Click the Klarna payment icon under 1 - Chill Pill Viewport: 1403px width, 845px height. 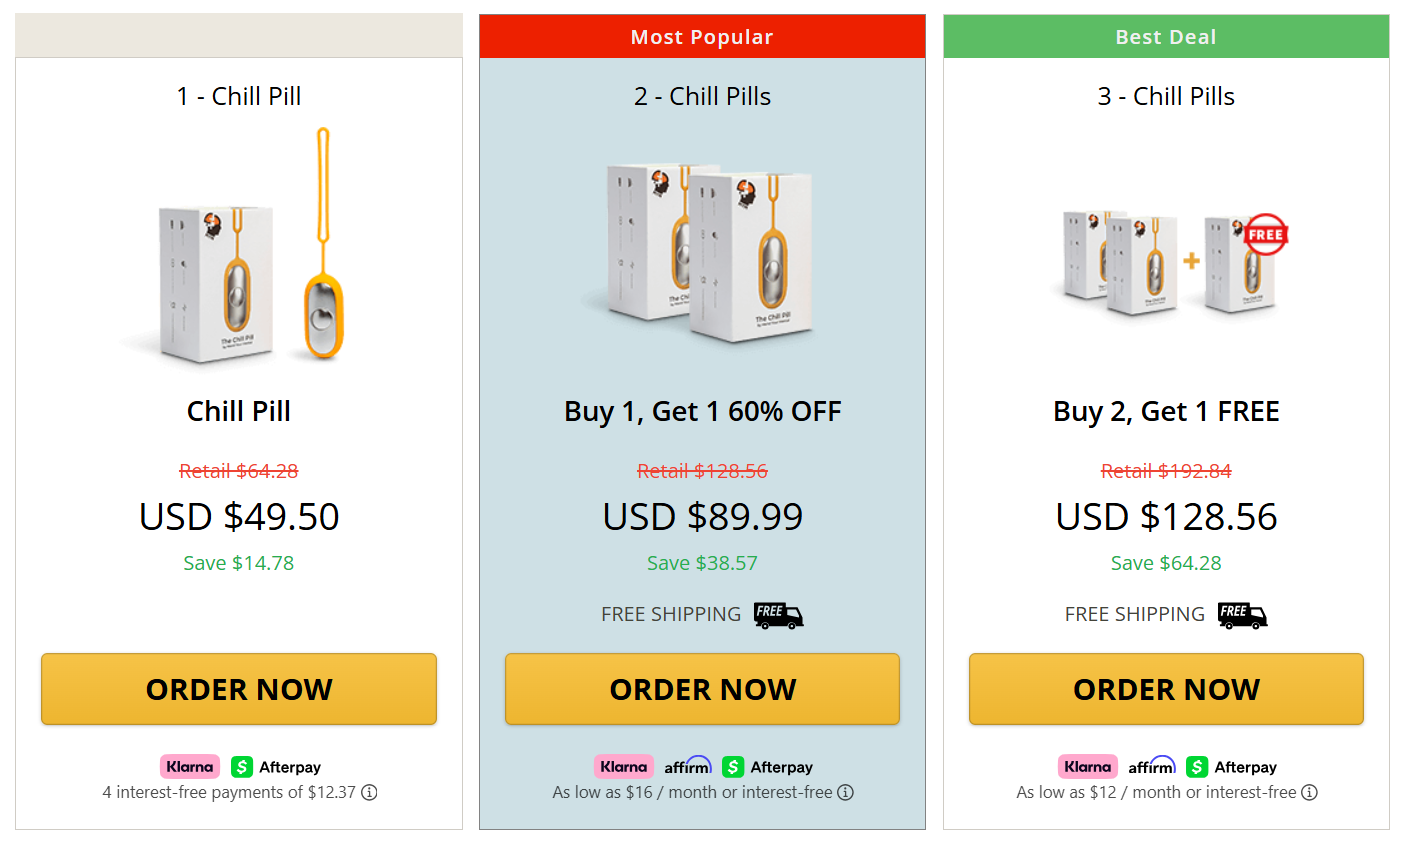[x=190, y=766]
